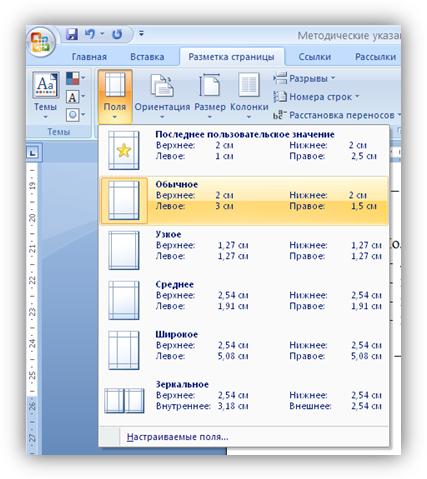427x479 pixels.
Task: Select the Разметка страницы tab
Action: [x=231, y=57]
